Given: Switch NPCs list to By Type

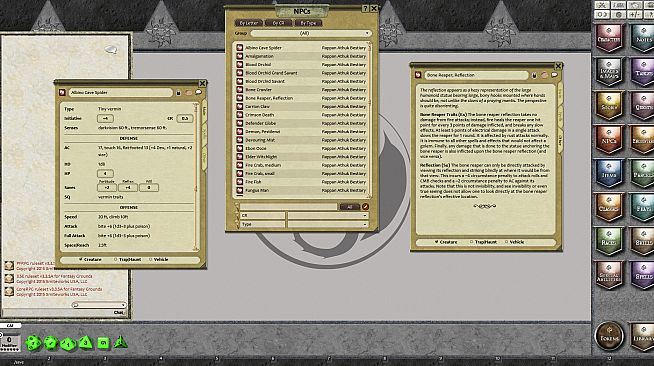Looking at the screenshot, I should tap(308, 23).
